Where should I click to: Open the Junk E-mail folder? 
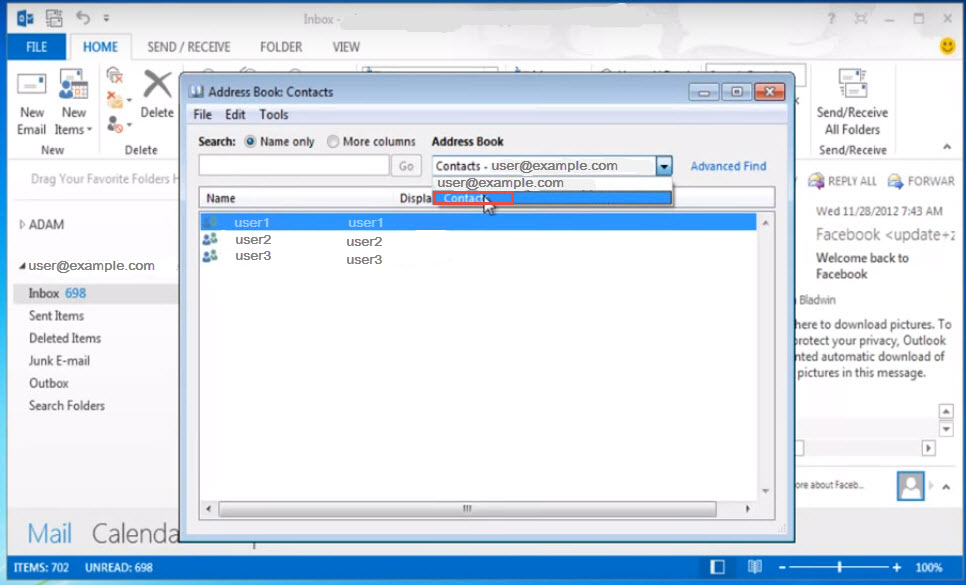tap(59, 361)
